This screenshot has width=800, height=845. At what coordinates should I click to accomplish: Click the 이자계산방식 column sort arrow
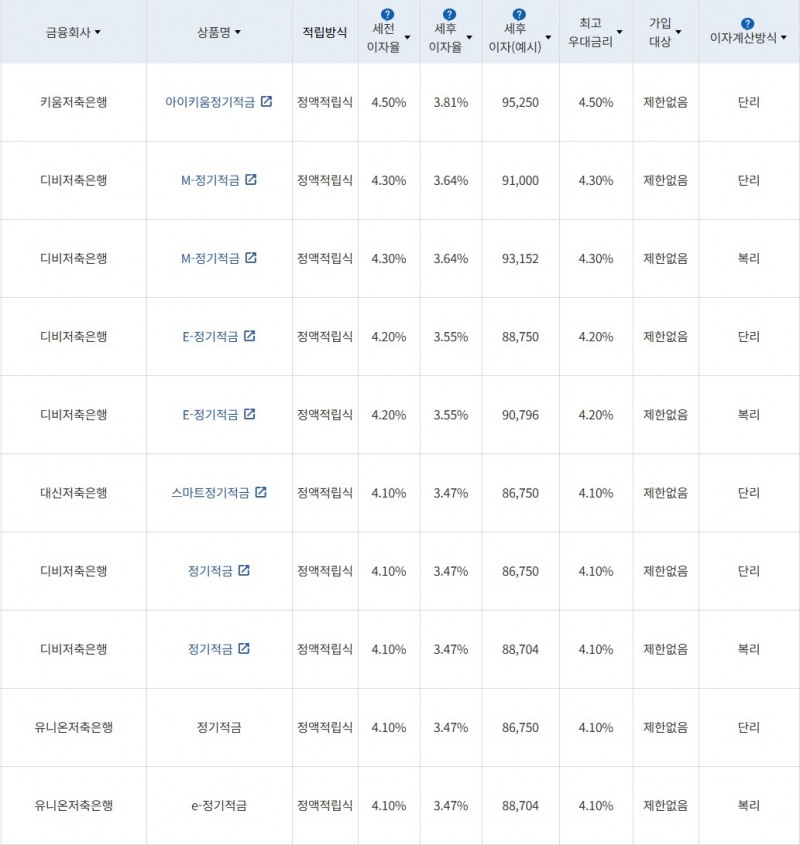(783, 38)
